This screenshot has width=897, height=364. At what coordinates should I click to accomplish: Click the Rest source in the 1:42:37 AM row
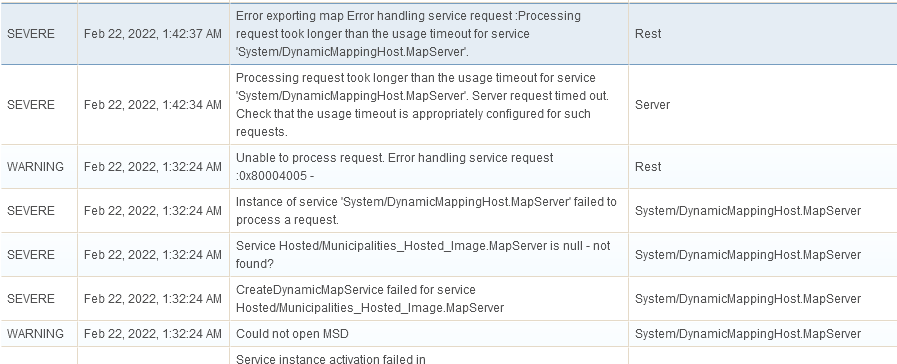[x=648, y=34]
